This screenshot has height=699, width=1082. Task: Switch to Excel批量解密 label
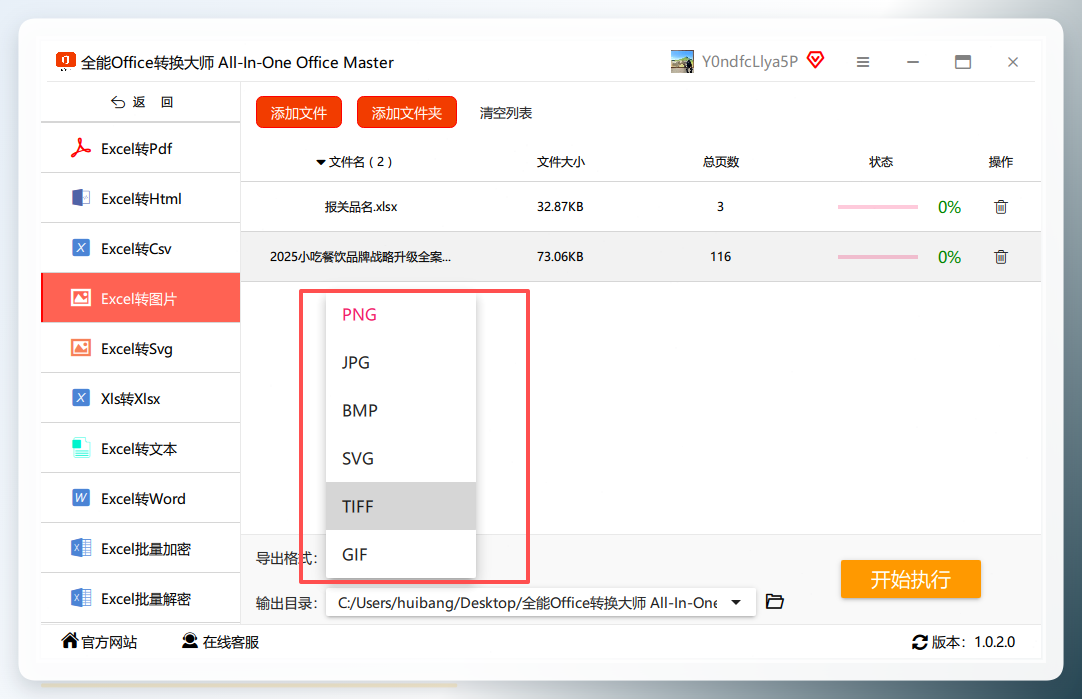tap(146, 599)
